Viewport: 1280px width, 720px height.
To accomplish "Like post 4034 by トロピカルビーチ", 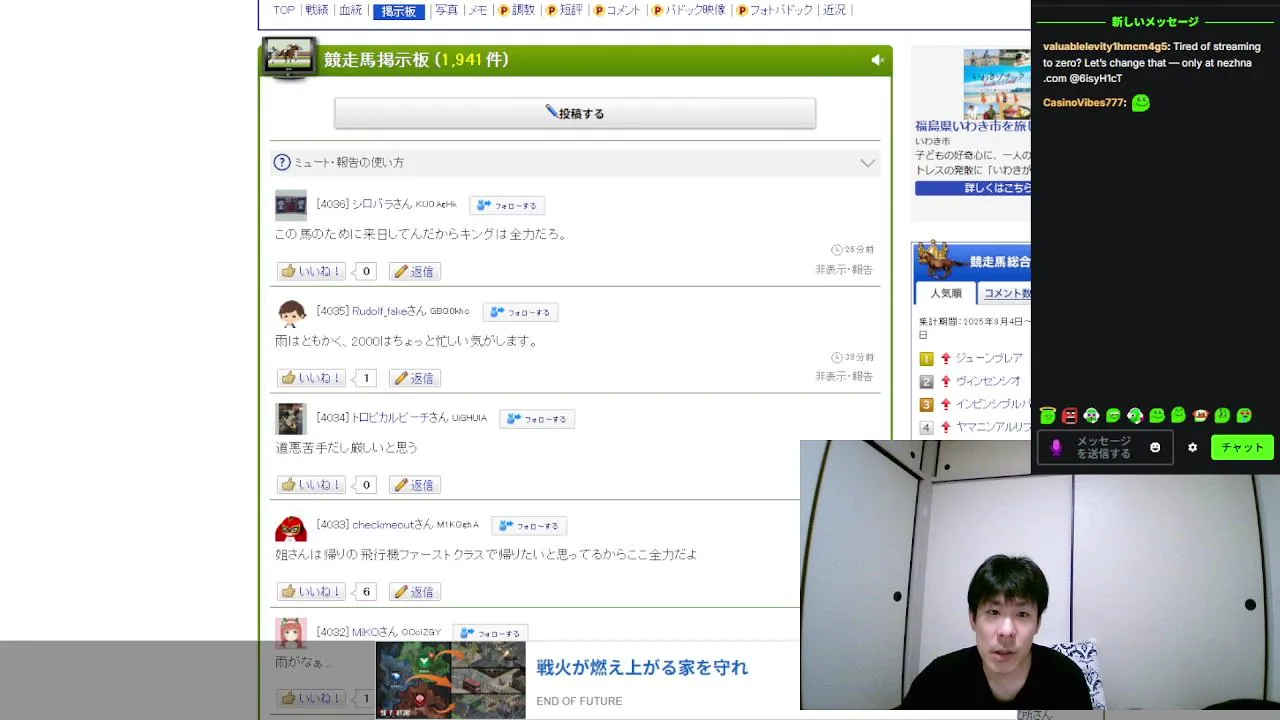I will point(311,485).
